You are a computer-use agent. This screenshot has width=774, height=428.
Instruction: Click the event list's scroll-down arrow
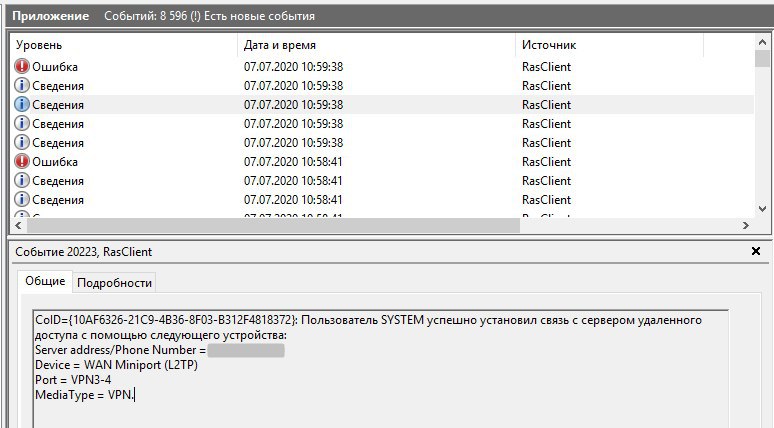pyautogui.click(x=763, y=208)
